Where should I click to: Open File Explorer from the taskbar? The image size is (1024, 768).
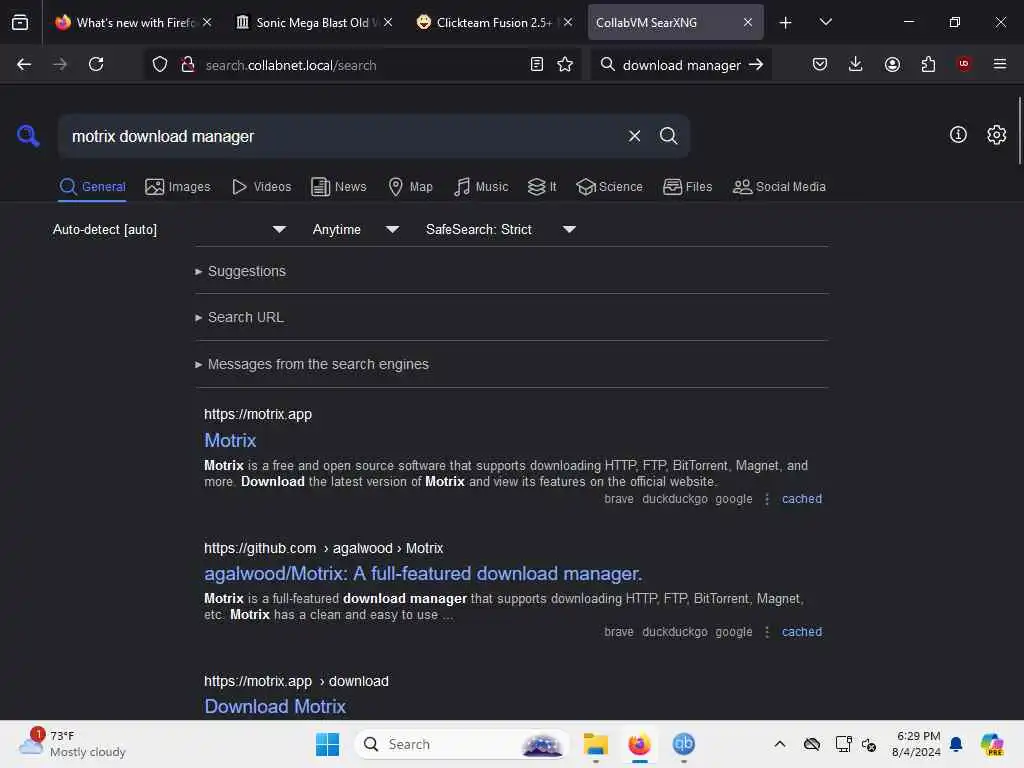pos(596,744)
